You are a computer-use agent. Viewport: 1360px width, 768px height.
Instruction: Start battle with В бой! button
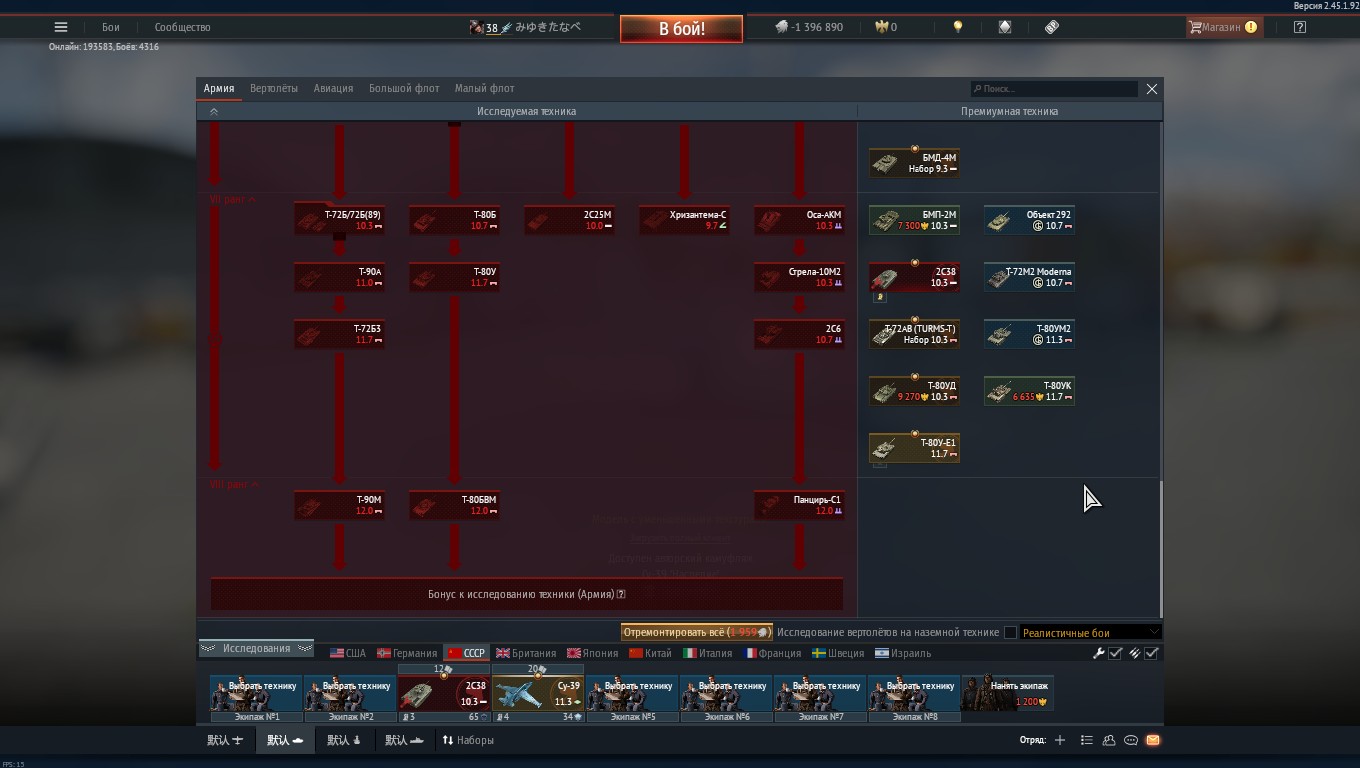pos(681,29)
